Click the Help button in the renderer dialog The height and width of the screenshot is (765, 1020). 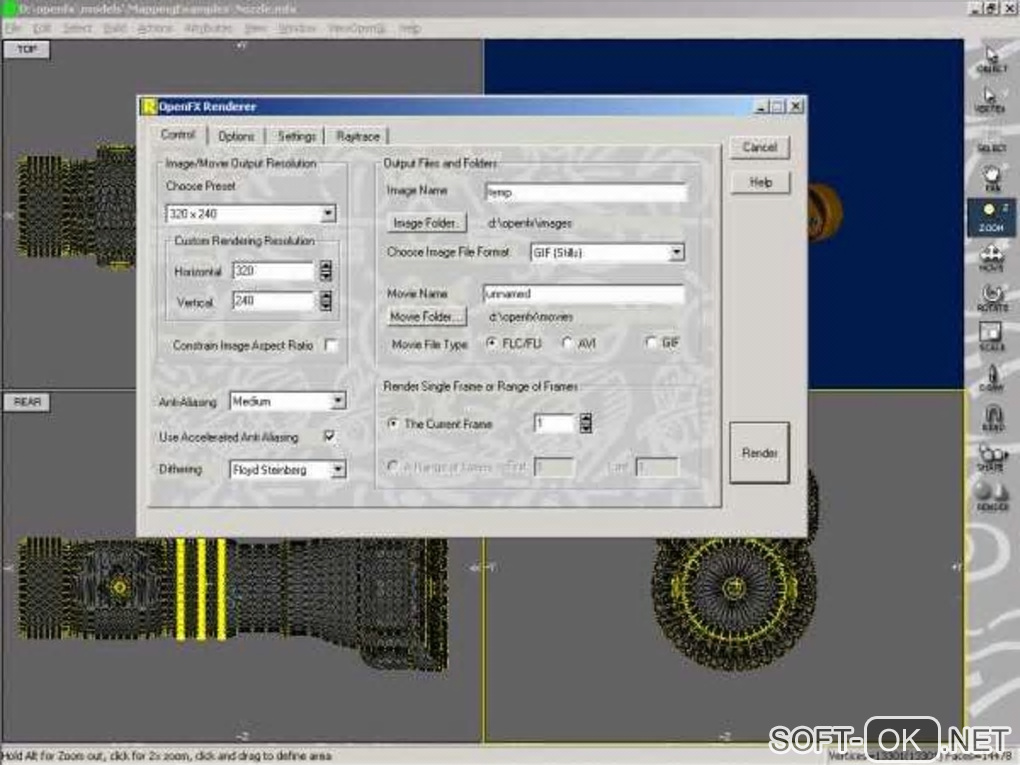pos(760,182)
